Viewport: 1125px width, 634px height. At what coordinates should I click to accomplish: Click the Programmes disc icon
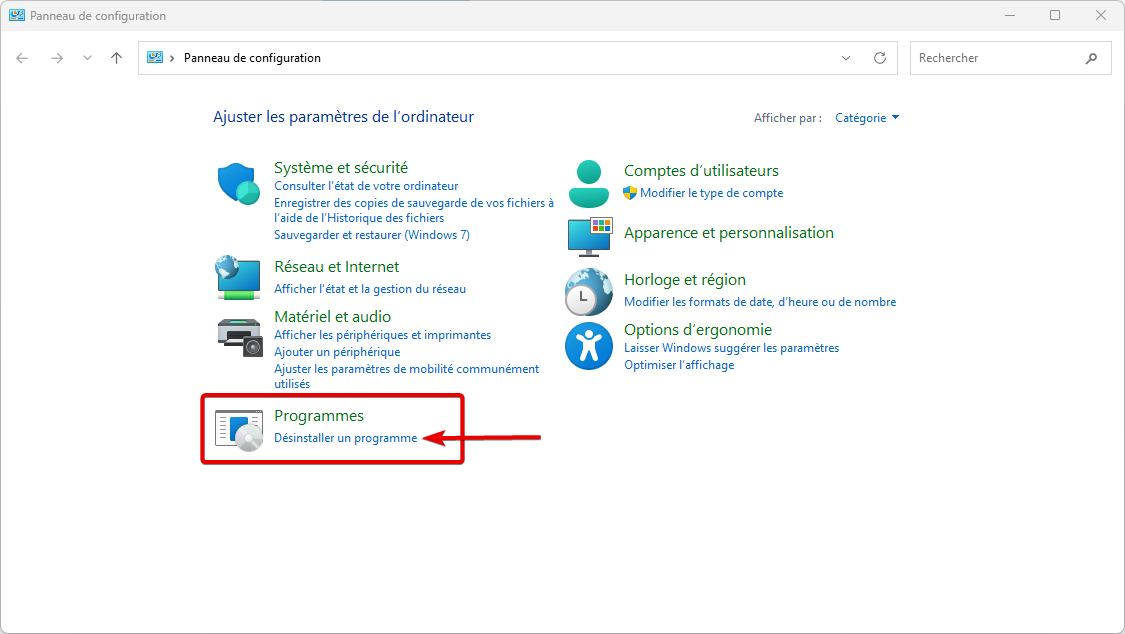coord(239,430)
